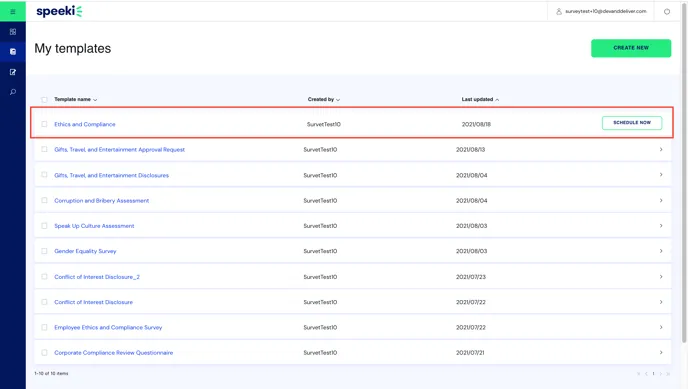The image size is (688, 389).
Task: Open Gender Equality Survey template
Action: pos(85,251)
